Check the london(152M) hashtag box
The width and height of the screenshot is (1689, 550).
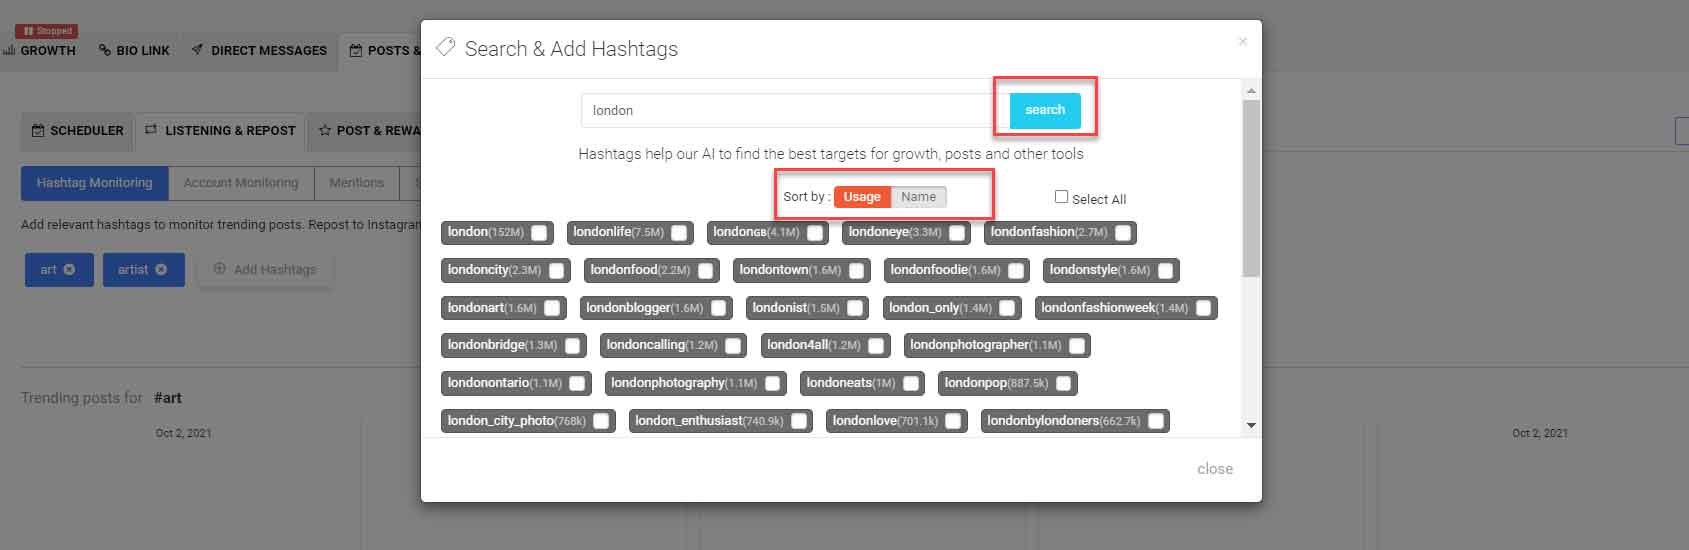539,233
